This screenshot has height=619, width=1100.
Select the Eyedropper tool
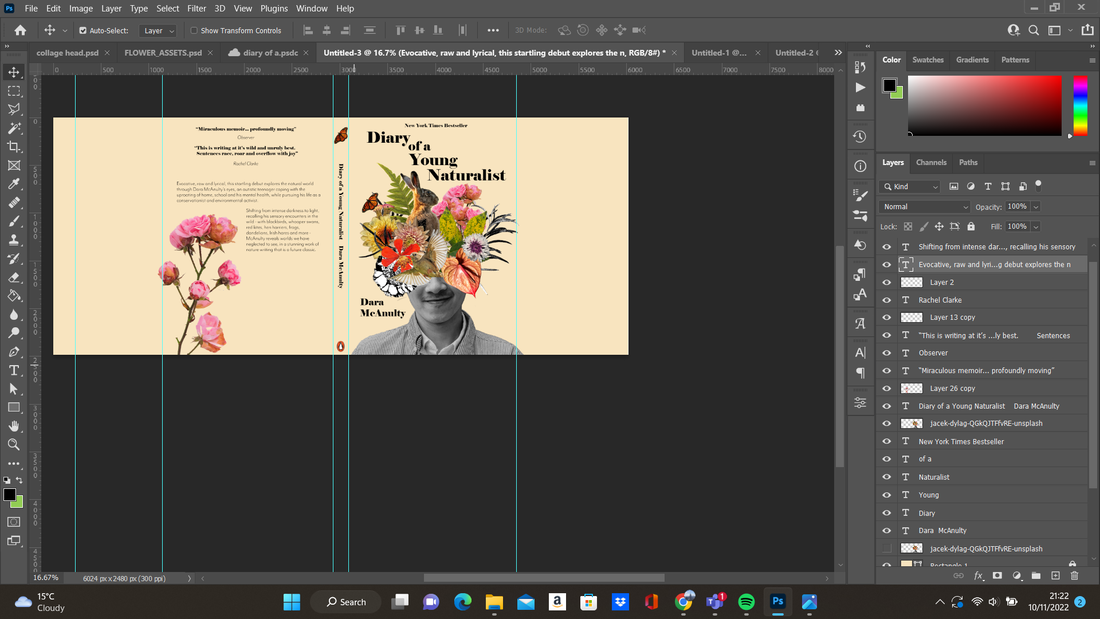(14, 184)
